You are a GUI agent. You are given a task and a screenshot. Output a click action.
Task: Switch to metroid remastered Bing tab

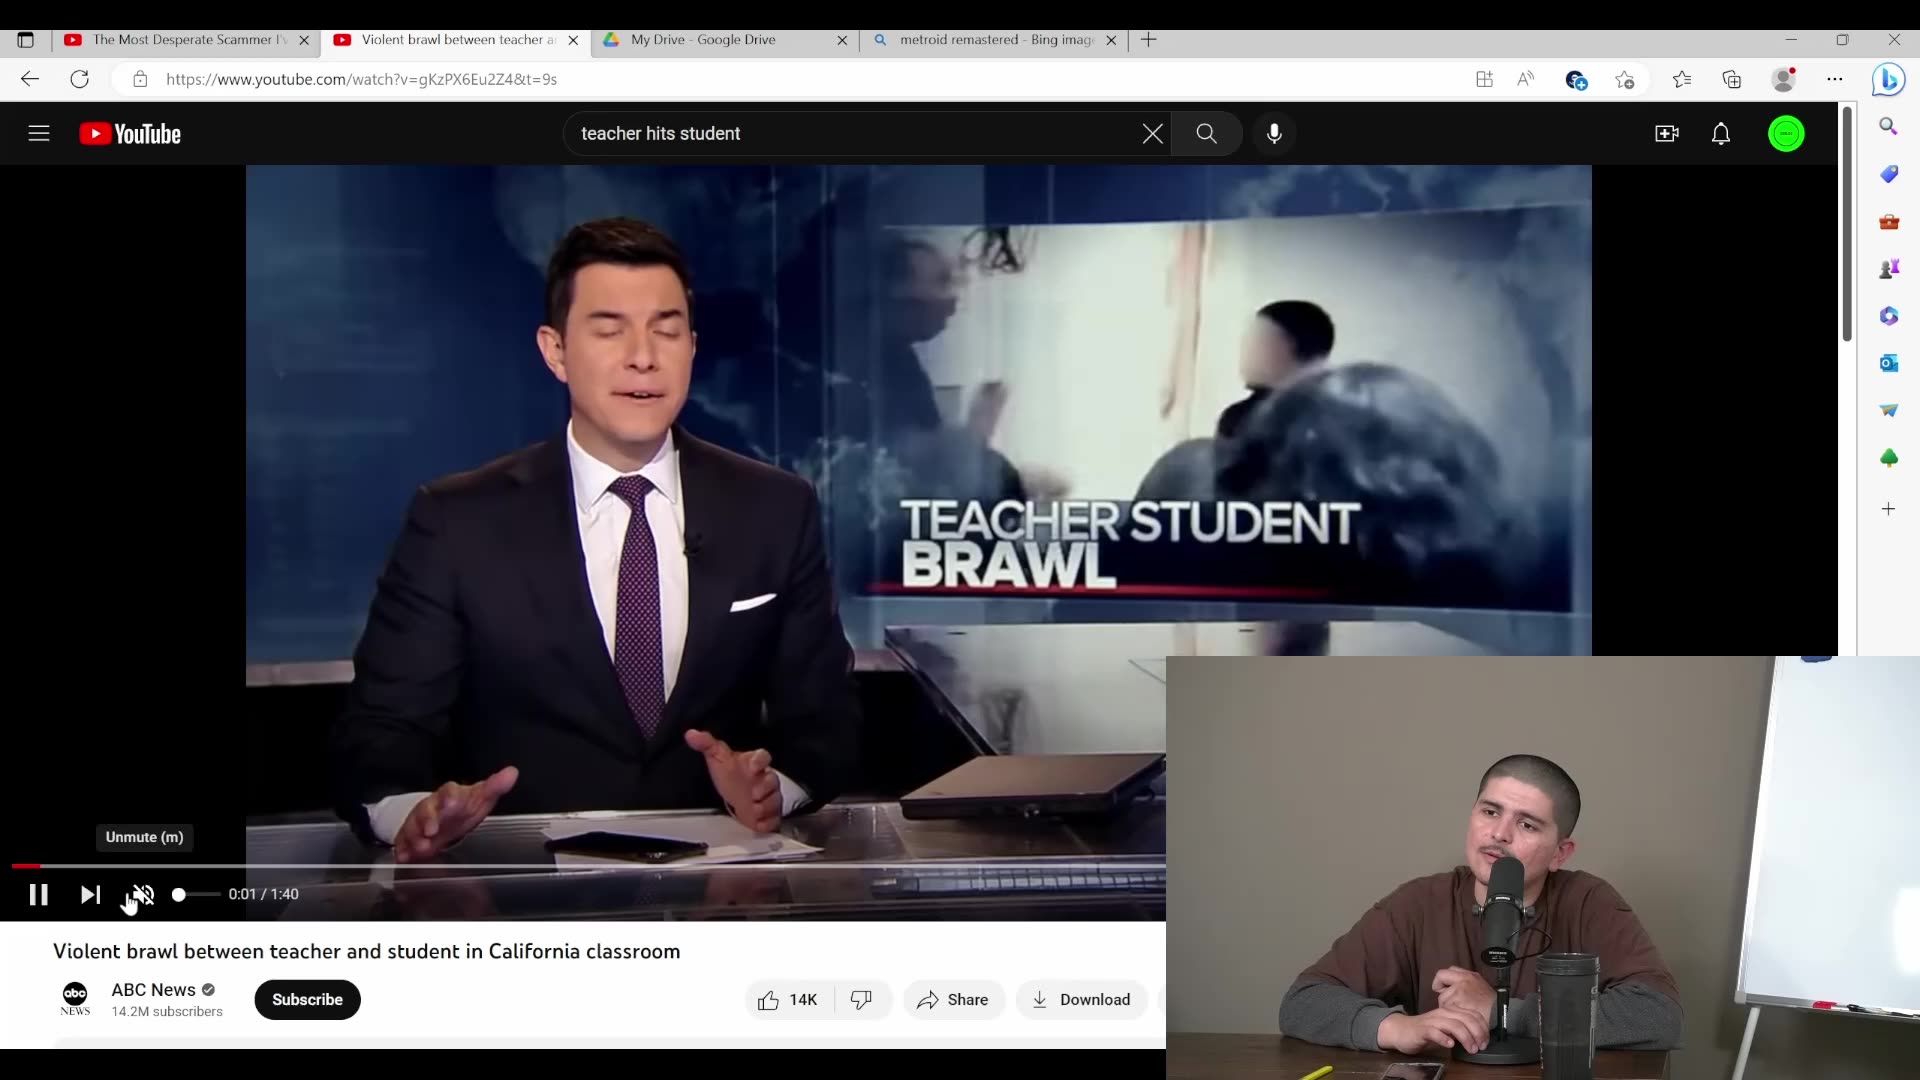(x=995, y=40)
